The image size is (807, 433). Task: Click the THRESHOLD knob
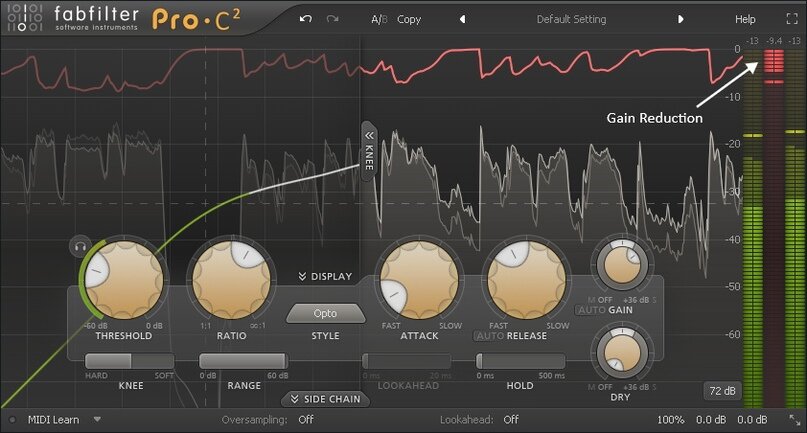coord(124,280)
